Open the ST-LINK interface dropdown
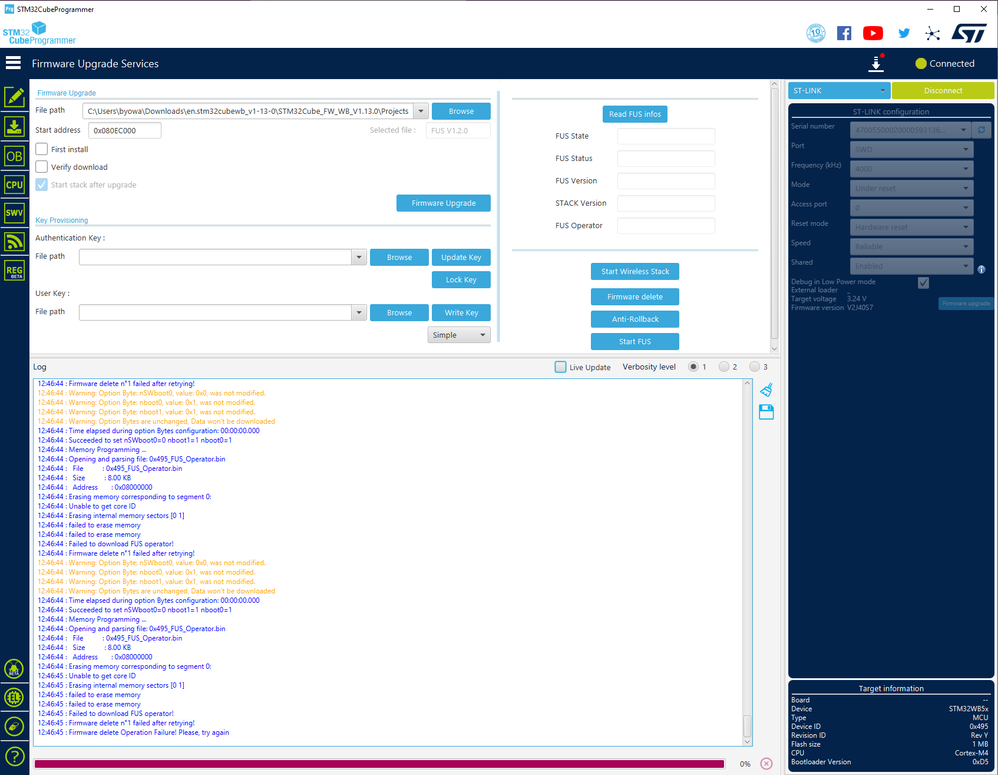The image size is (998, 775). point(840,90)
